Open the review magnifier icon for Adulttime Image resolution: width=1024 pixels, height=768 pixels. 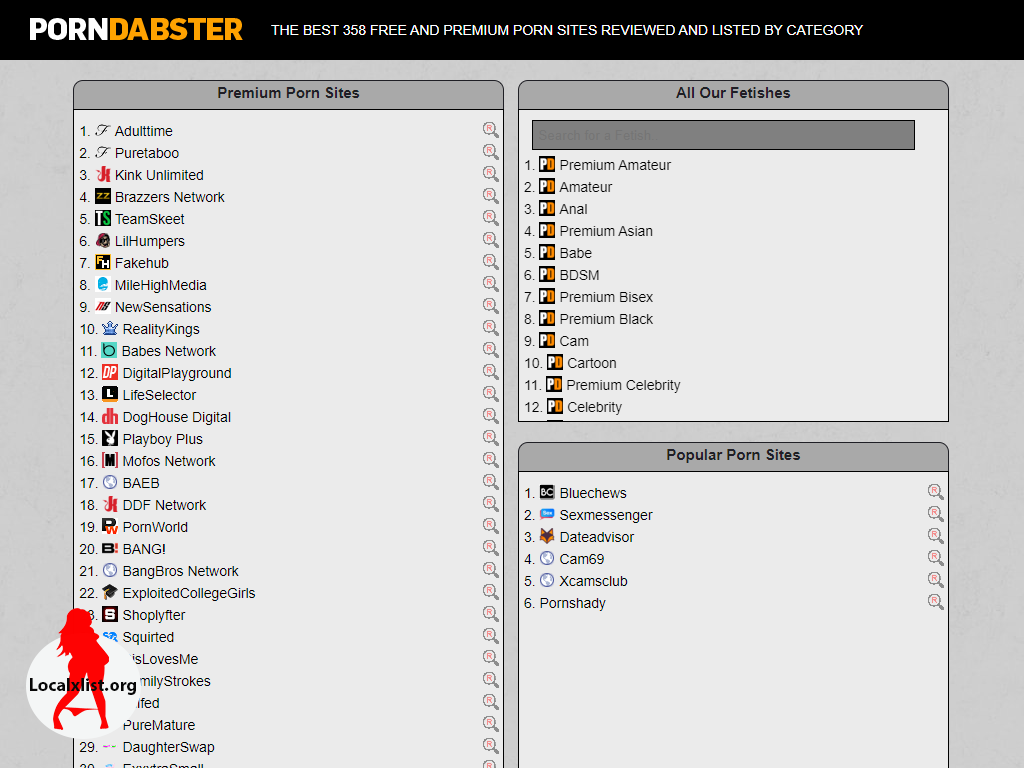click(490, 130)
